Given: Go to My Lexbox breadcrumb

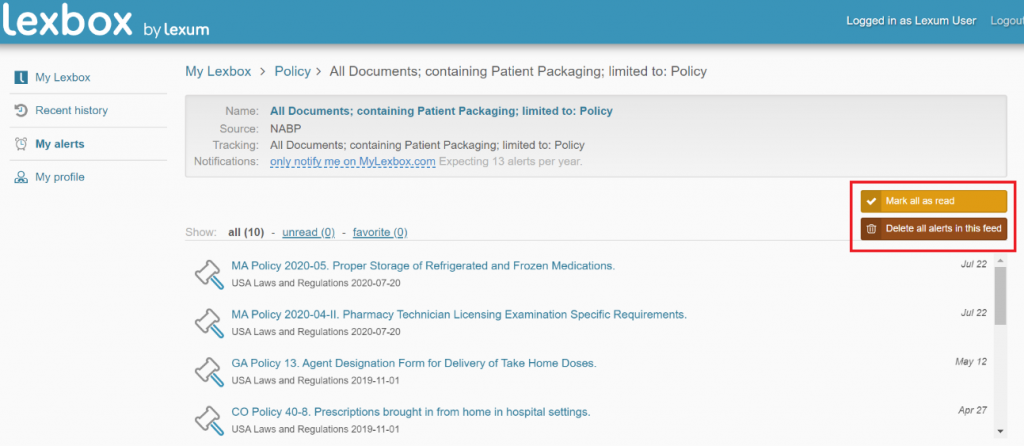Looking at the screenshot, I should tap(218, 72).
